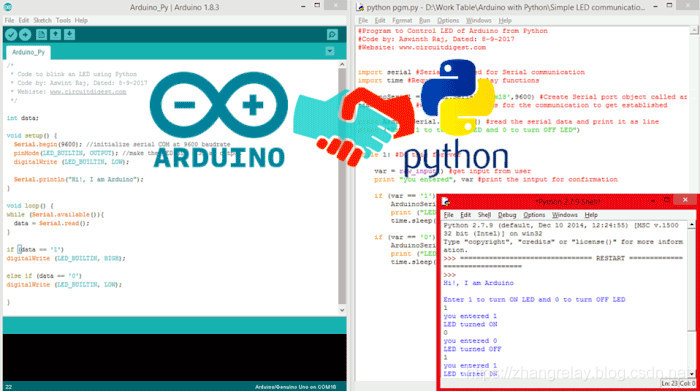Image resolution: width=700 pixels, height=391 pixels.
Task: Click the python pgm.py editor scrollbar up arrow
Action: pos(694,30)
